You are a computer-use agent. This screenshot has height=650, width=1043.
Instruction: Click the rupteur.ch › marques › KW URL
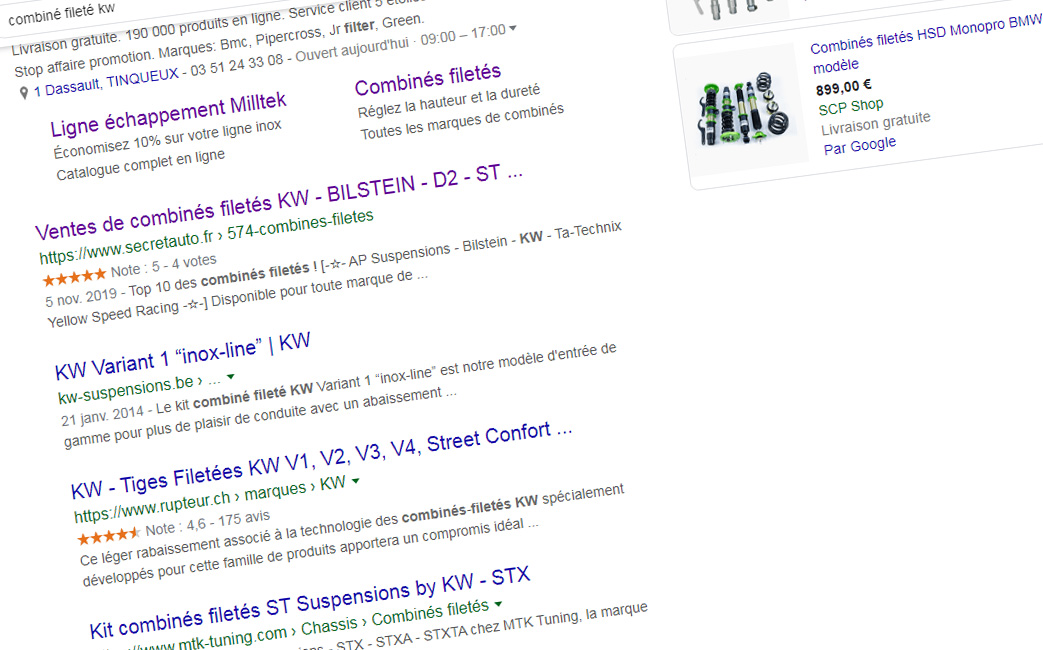(x=210, y=498)
